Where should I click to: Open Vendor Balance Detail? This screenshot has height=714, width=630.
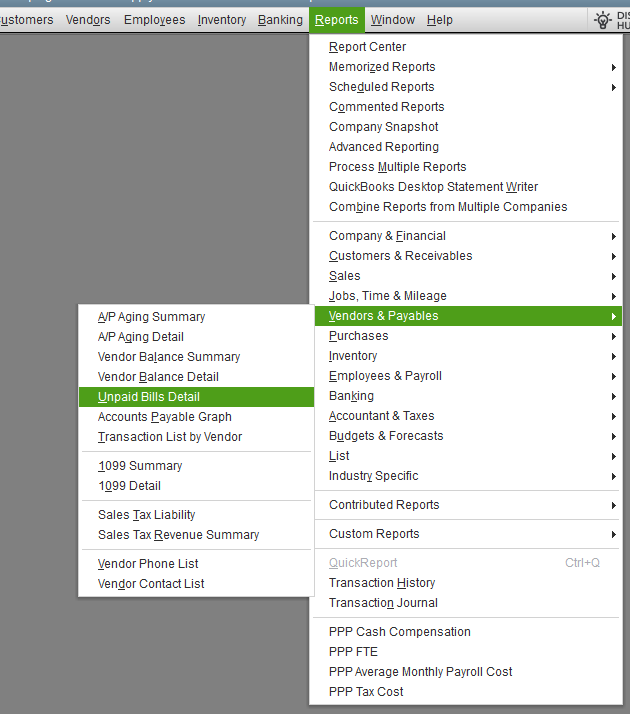tap(196, 377)
